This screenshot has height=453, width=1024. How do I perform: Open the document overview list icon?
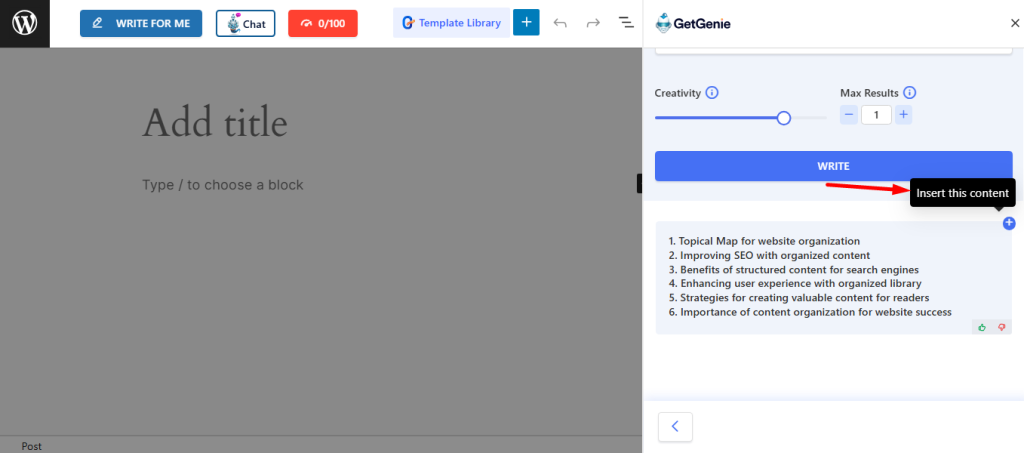pos(626,23)
